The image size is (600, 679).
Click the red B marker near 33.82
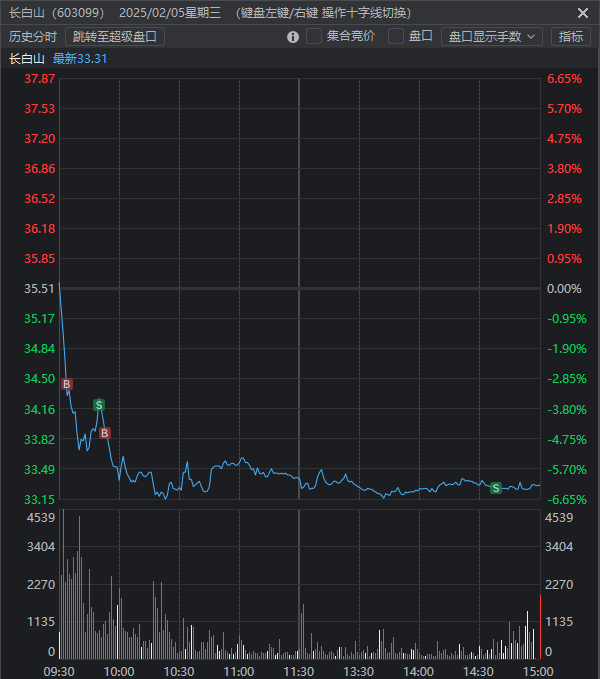105,433
